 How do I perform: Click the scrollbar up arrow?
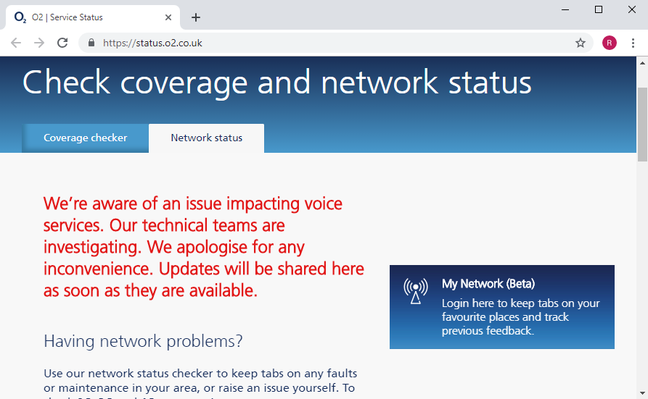click(x=642, y=63)
